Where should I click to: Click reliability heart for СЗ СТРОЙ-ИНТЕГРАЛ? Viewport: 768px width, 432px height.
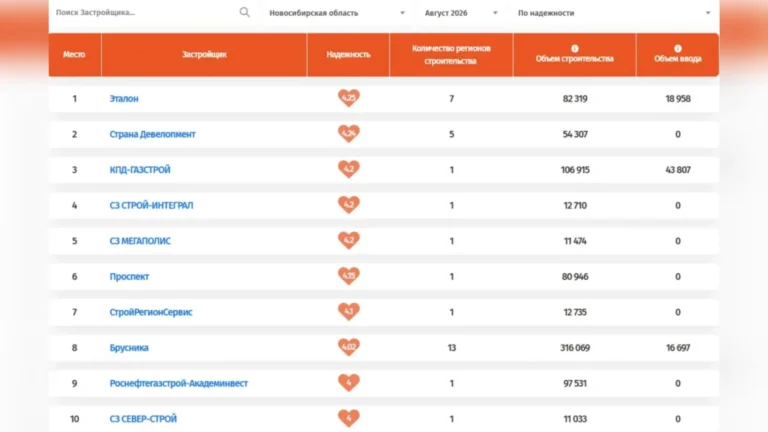(349, 205)
